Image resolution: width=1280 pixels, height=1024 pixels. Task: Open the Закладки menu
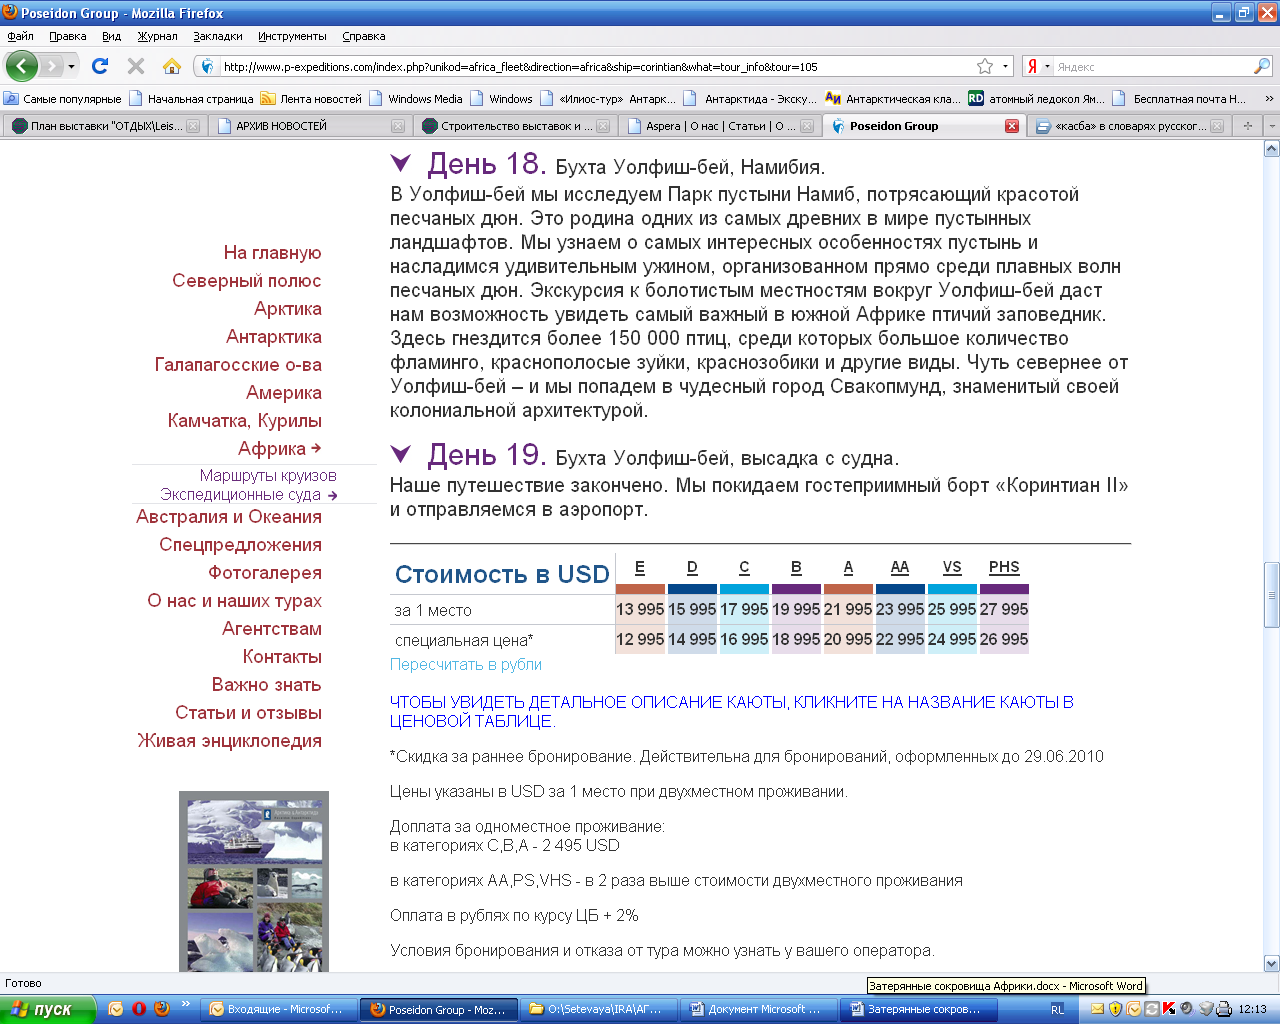click(218, 36)
